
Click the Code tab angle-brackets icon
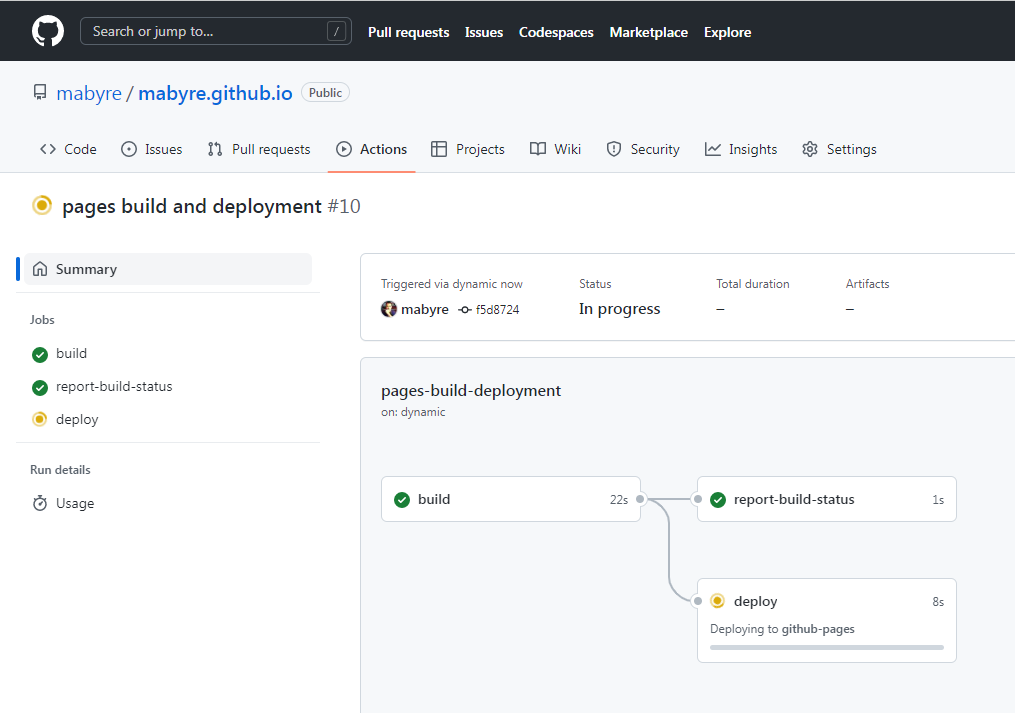click(48, 149)
